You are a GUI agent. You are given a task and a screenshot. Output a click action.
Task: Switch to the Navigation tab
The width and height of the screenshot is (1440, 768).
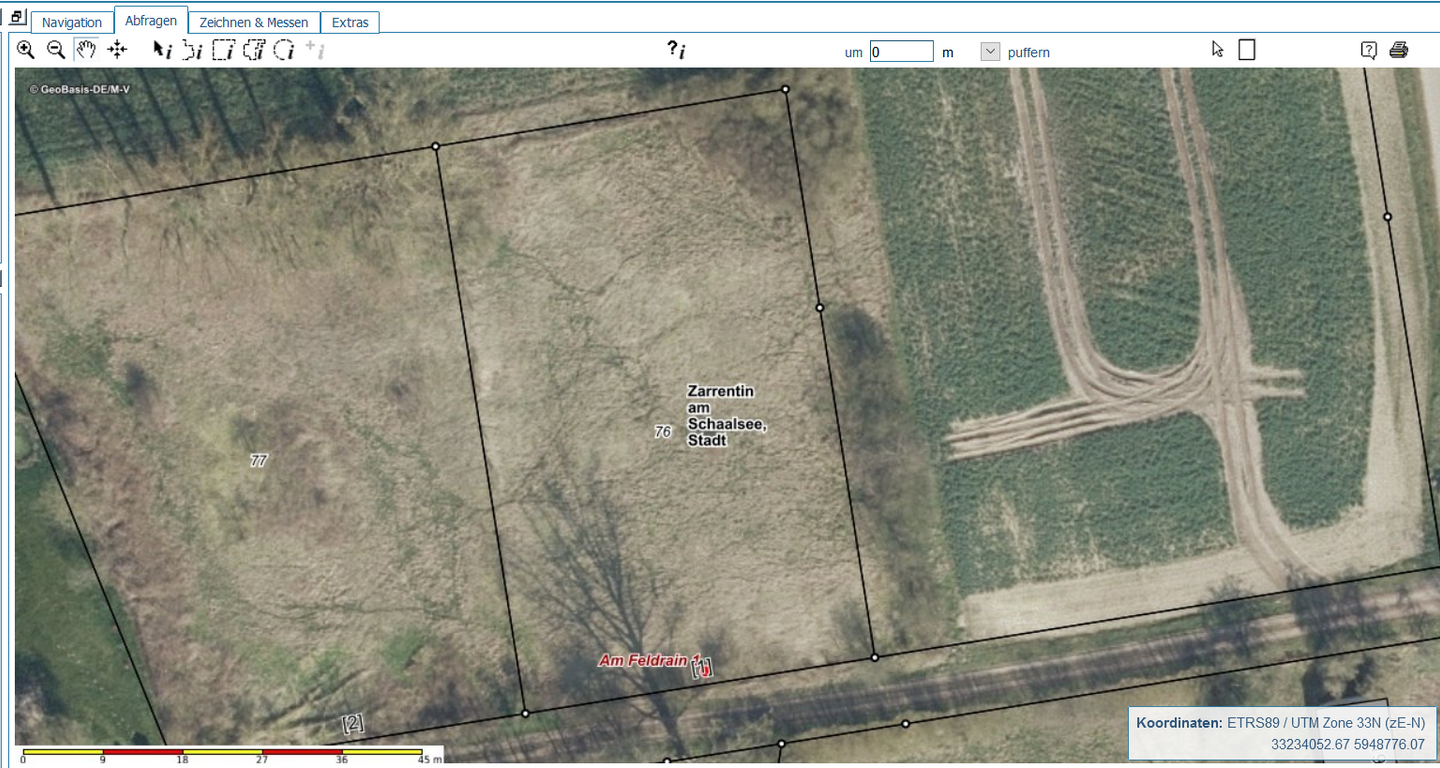[x=72, y=22]
